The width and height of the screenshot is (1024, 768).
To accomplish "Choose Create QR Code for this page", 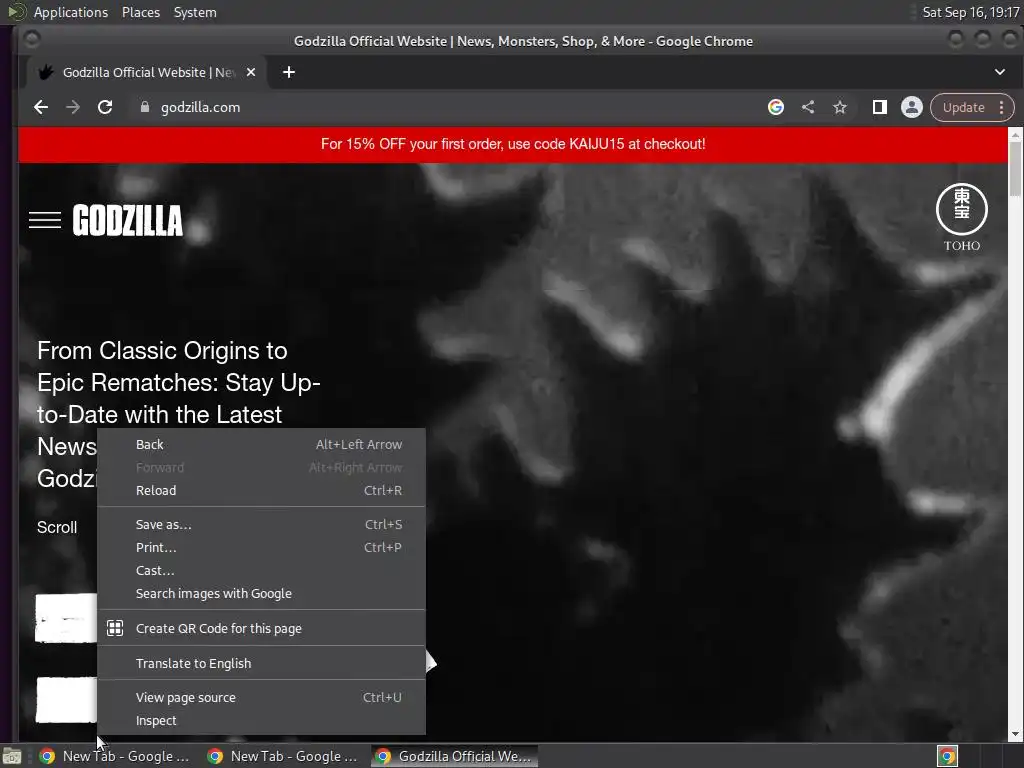I will (261, 628).
